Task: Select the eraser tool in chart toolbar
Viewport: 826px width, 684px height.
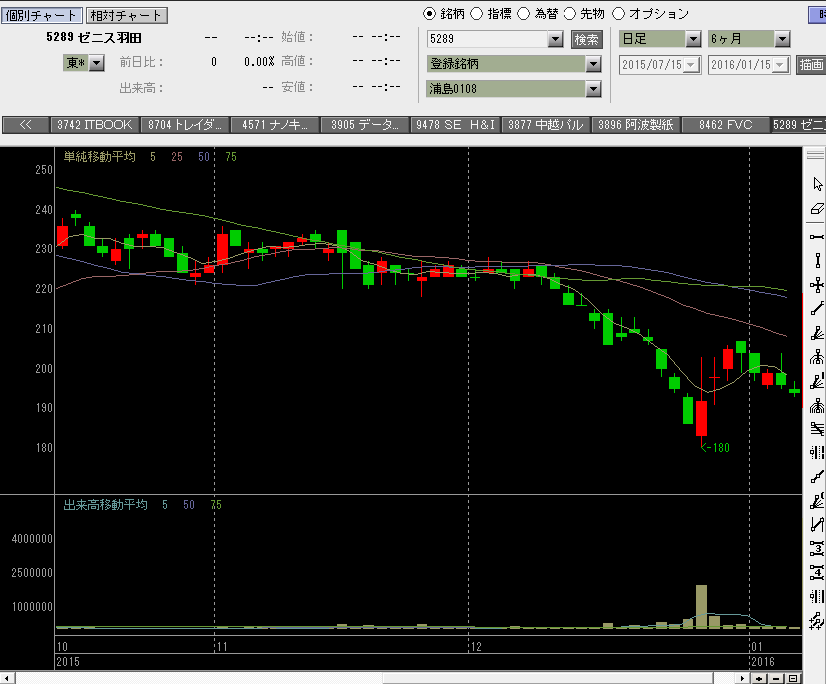Action: pos(817,209)
